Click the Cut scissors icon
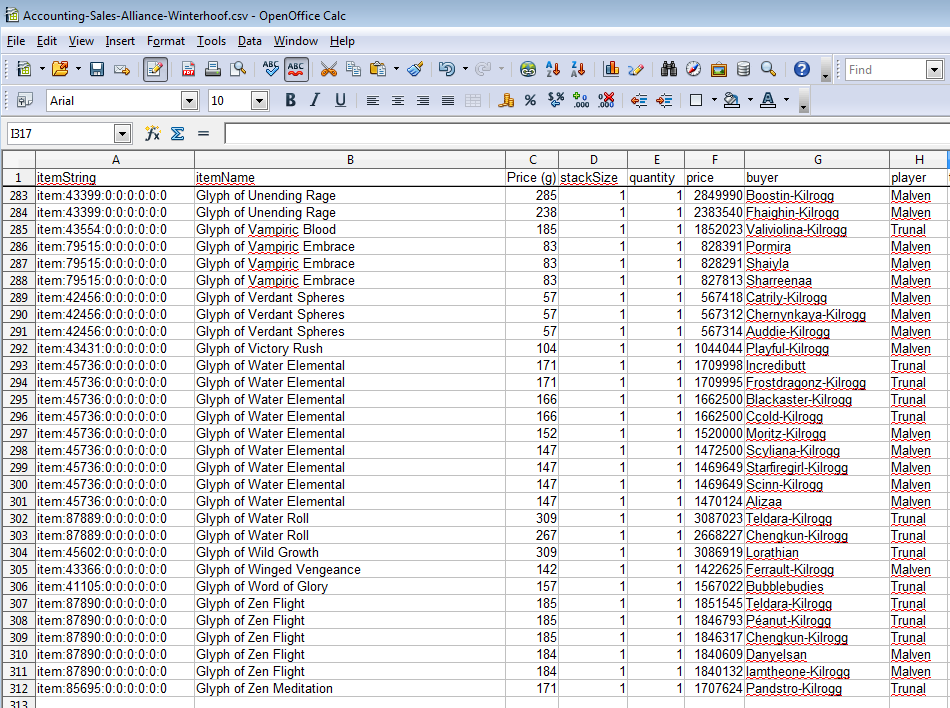The height and width of the screenshot is (708, 950). click(x=328, y=70)
